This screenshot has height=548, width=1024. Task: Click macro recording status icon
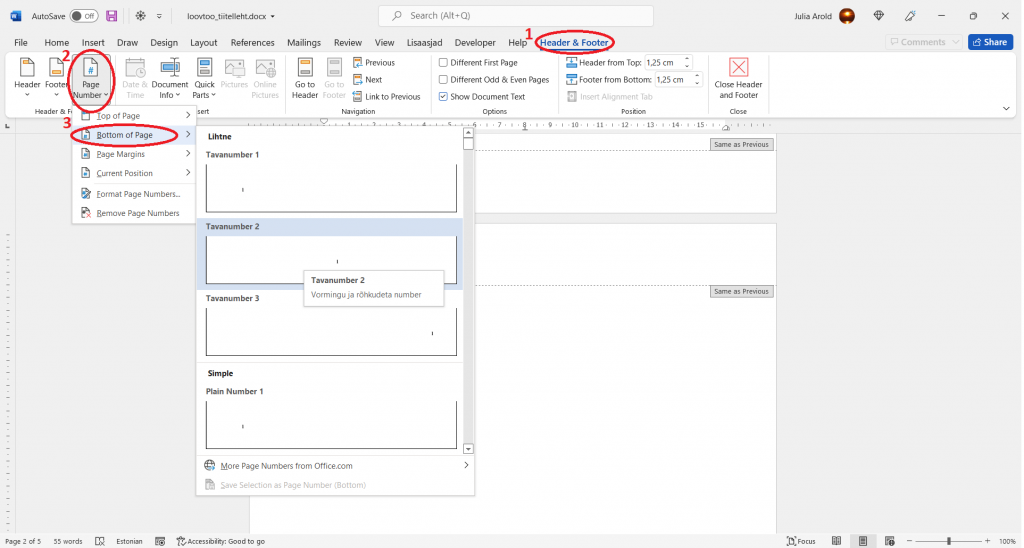(160, 541)
